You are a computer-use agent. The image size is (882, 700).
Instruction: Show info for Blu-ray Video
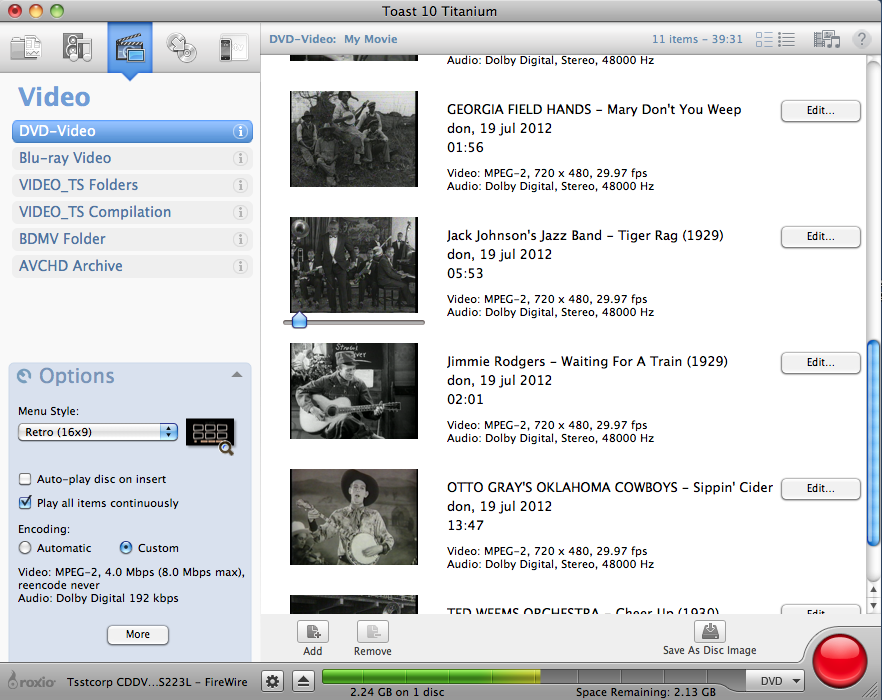240,158
